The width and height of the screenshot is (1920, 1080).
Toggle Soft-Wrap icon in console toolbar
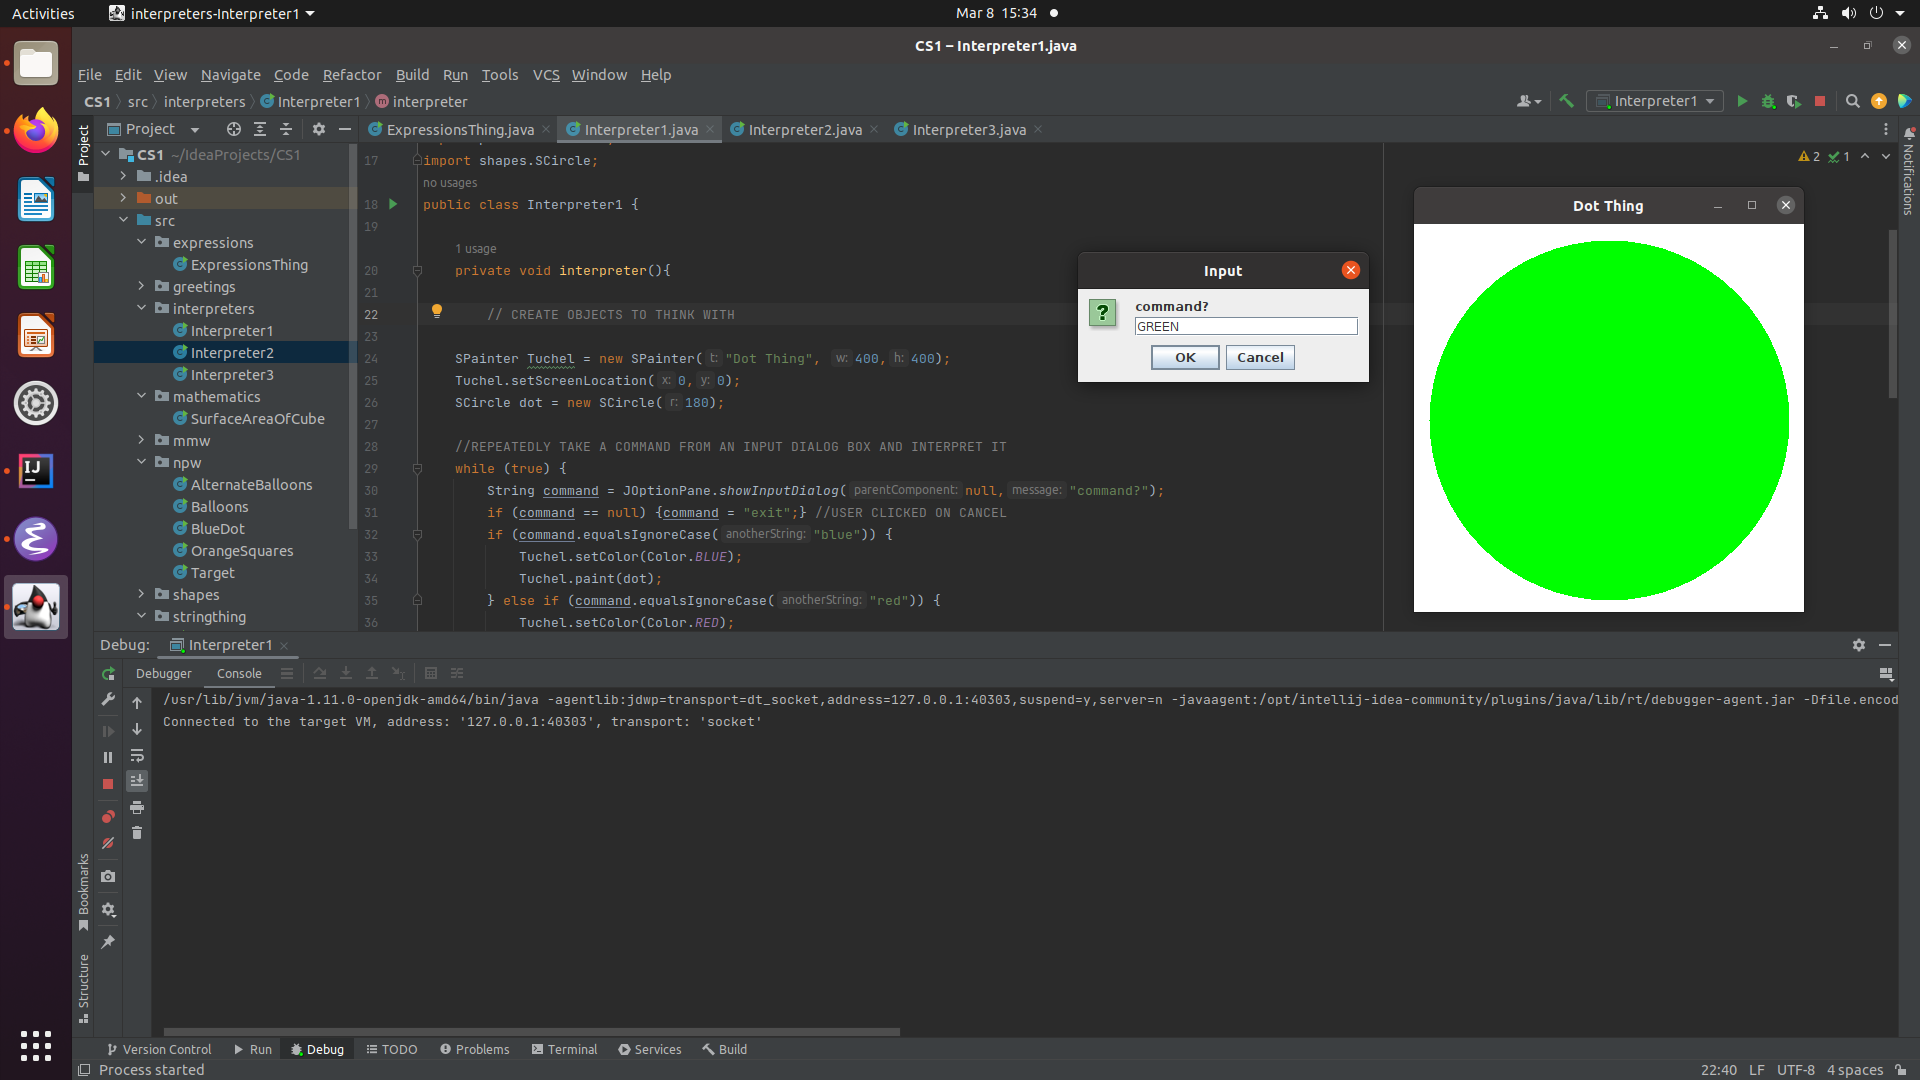pyautogui.click(x=137, y=756)
